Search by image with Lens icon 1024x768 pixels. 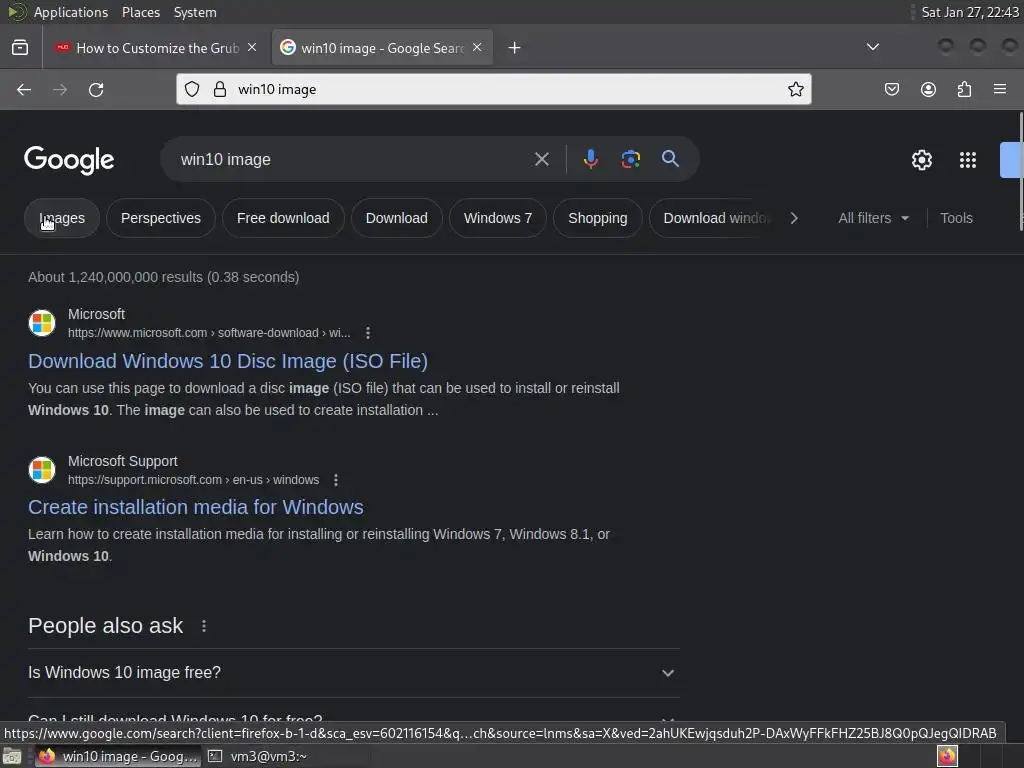tap(630, 159)
